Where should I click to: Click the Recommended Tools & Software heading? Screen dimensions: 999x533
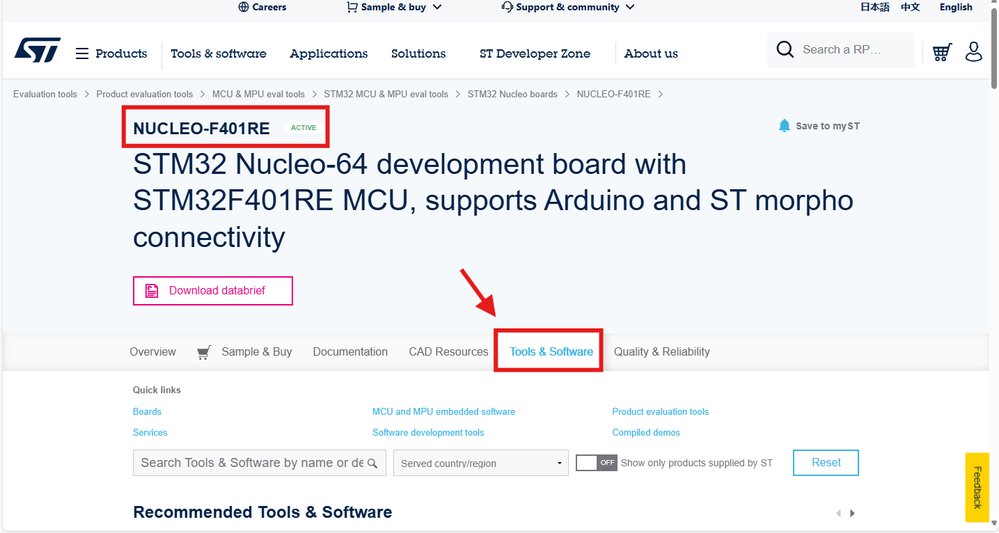click(262, 513)
